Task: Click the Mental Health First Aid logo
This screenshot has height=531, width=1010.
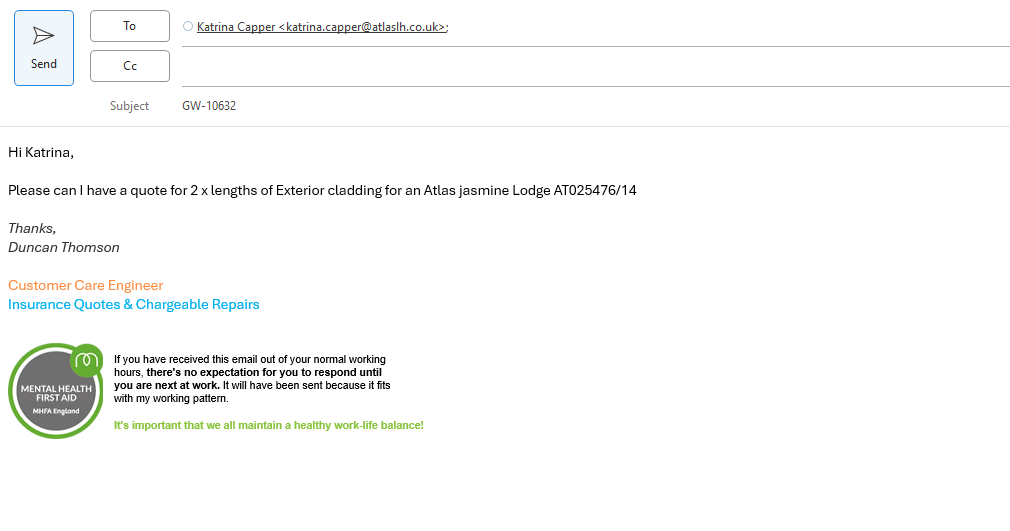Action: (x=54, y=393)
